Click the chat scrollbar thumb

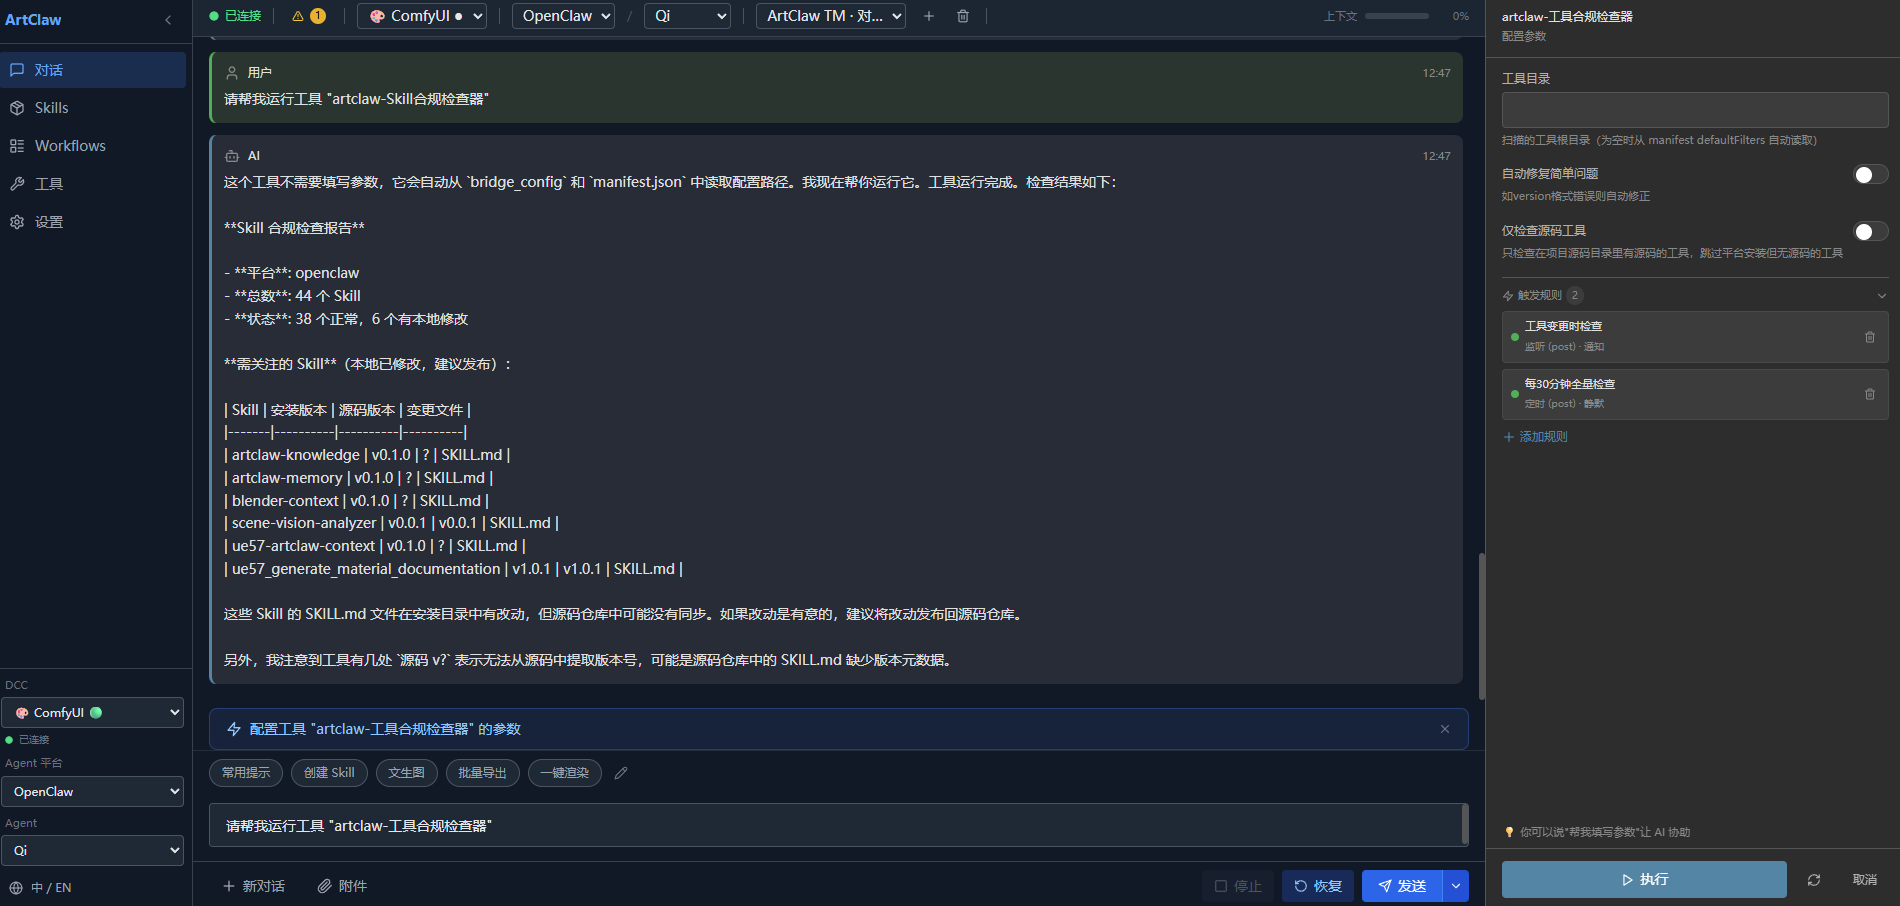(1481, 625)
